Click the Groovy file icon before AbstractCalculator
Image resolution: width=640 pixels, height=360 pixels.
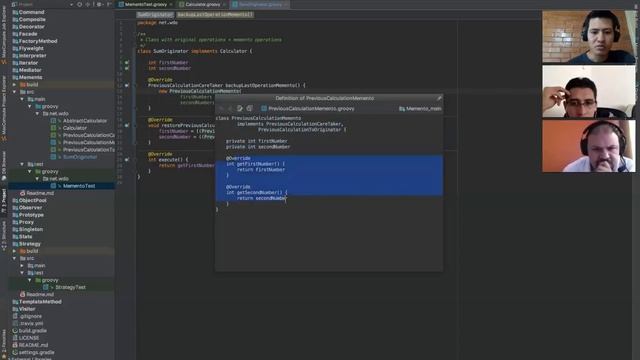click(53, 121)
